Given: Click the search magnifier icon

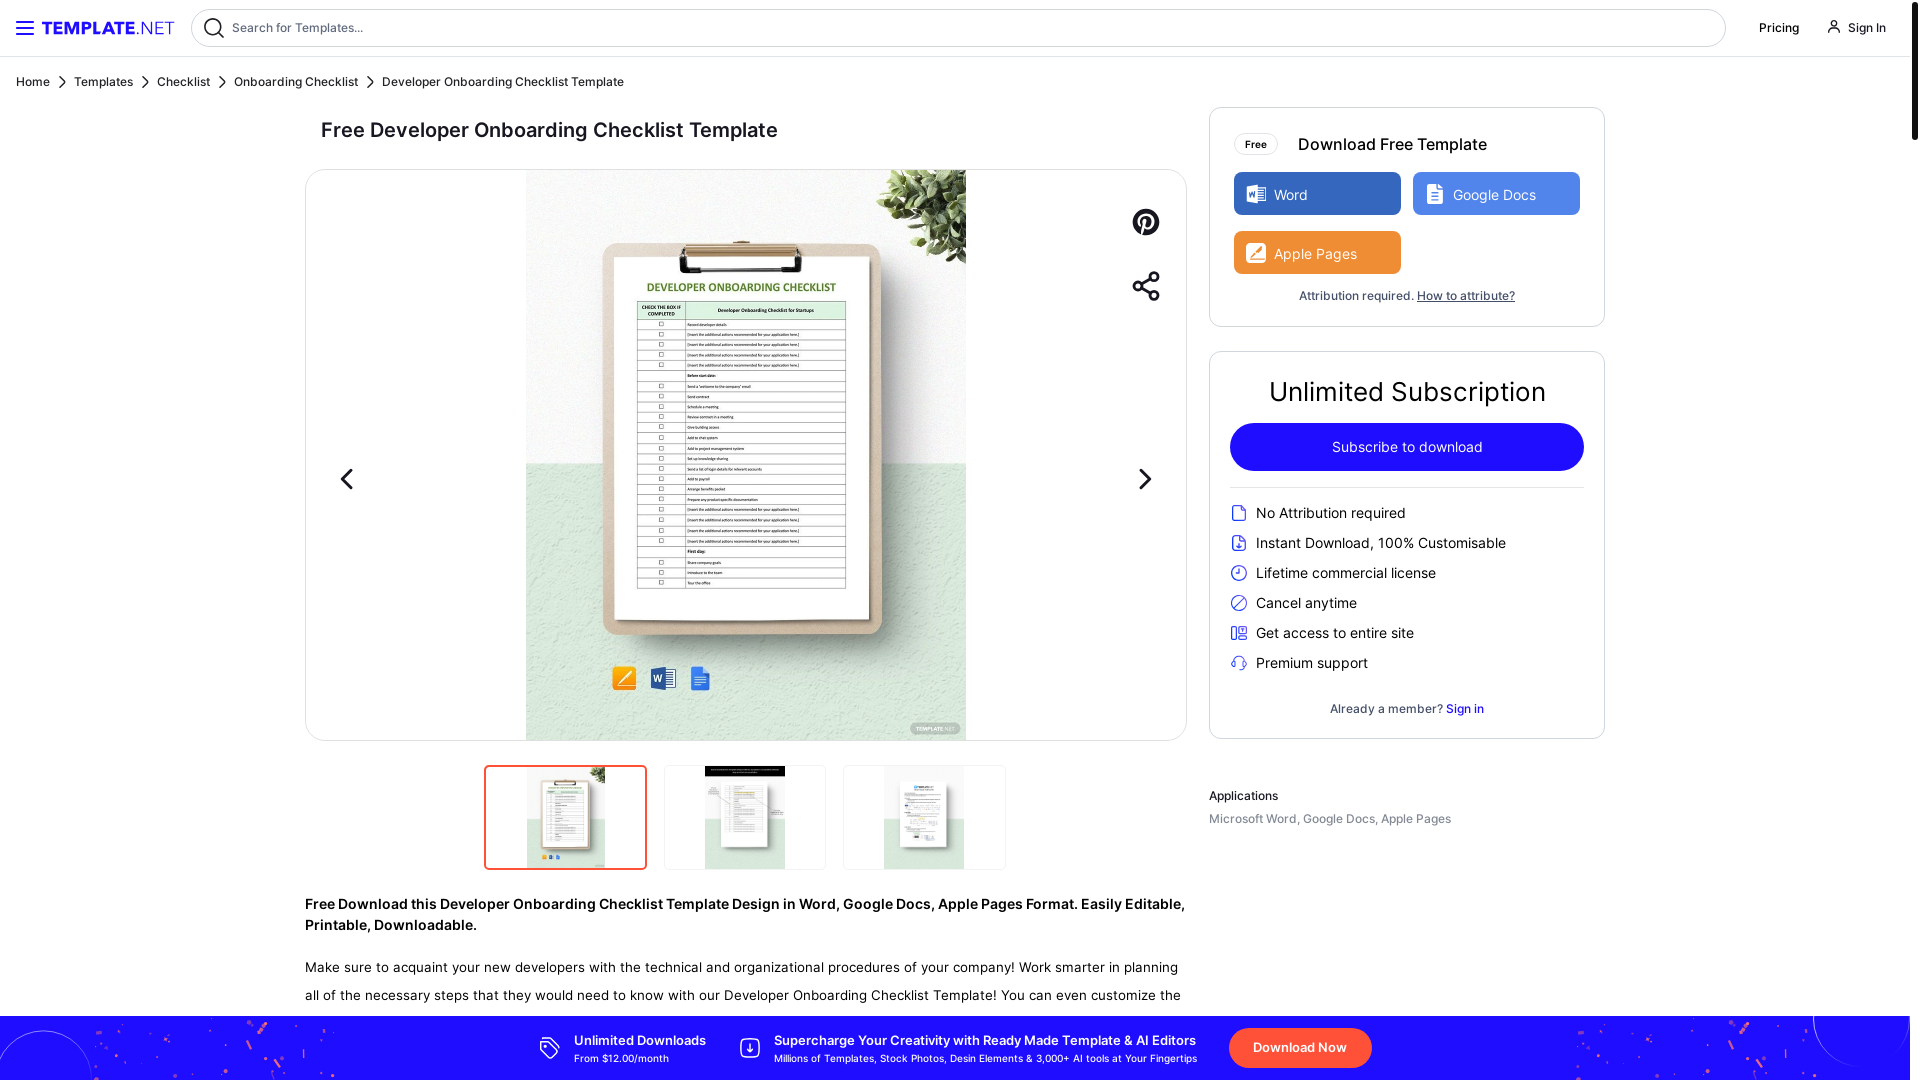Looking at the screenshot, I should (x=214, y=28).
